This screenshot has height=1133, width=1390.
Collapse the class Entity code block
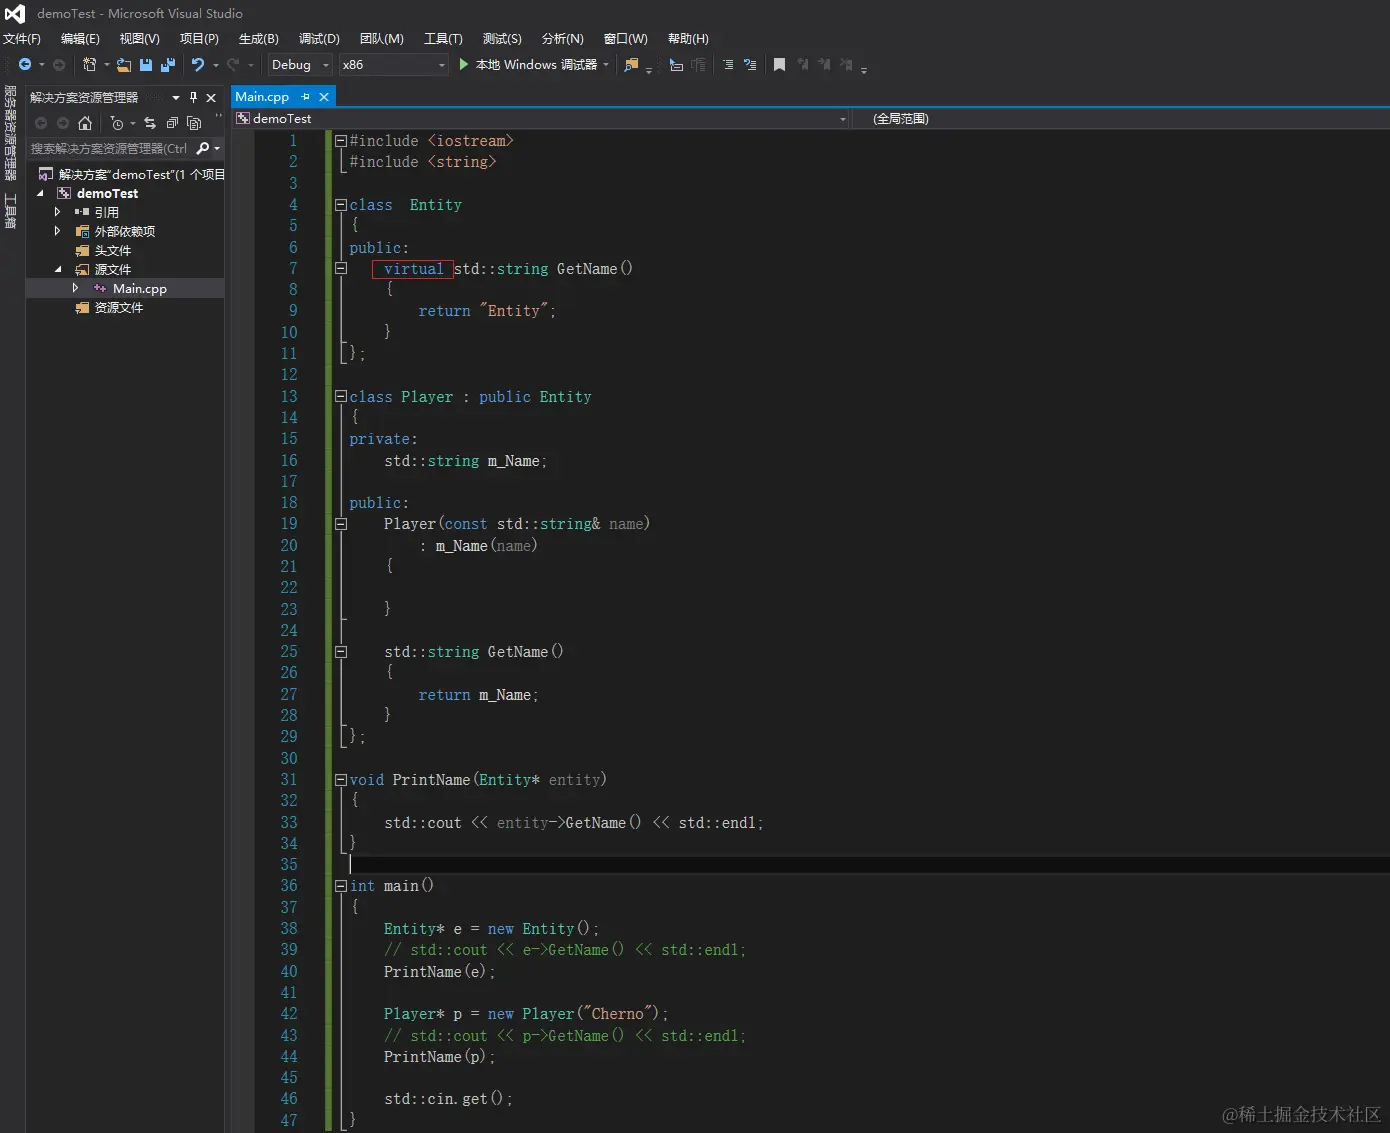[340, 205]
